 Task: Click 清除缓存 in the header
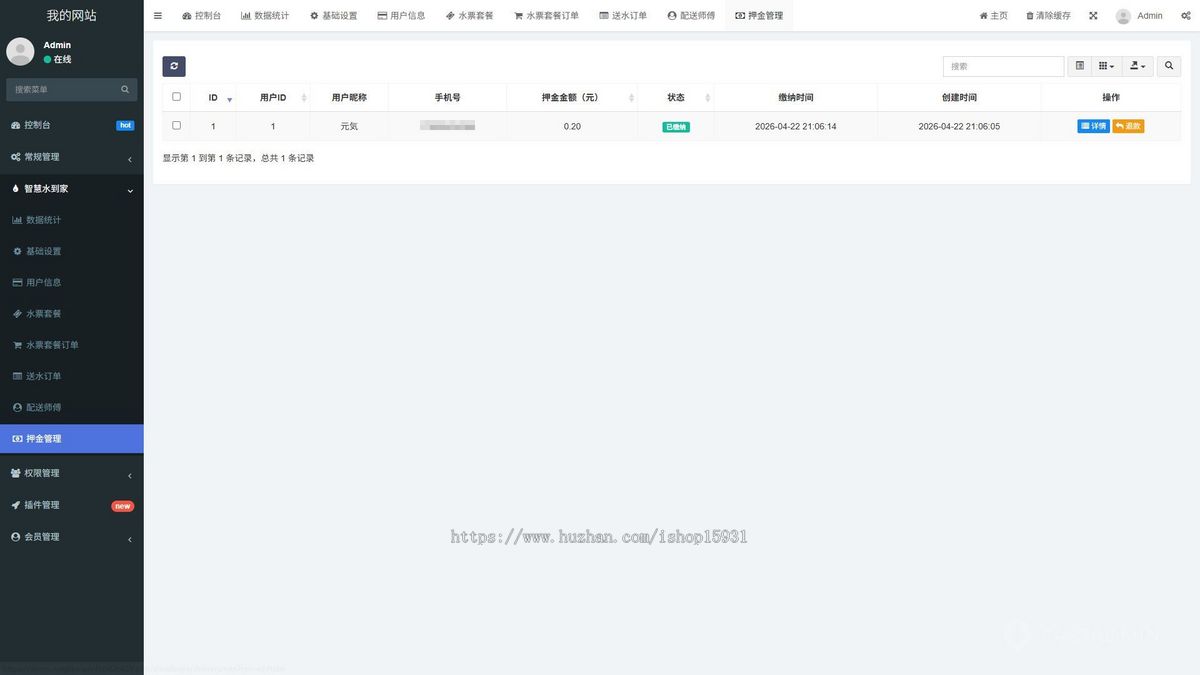click(x=1049, y=16)
